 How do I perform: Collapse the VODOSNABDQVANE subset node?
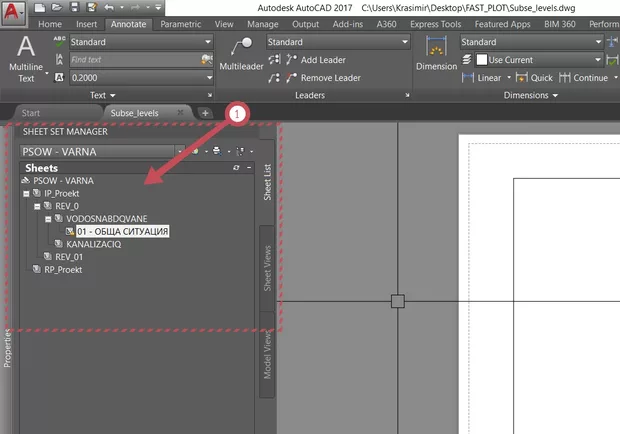(x=48, y=218)
